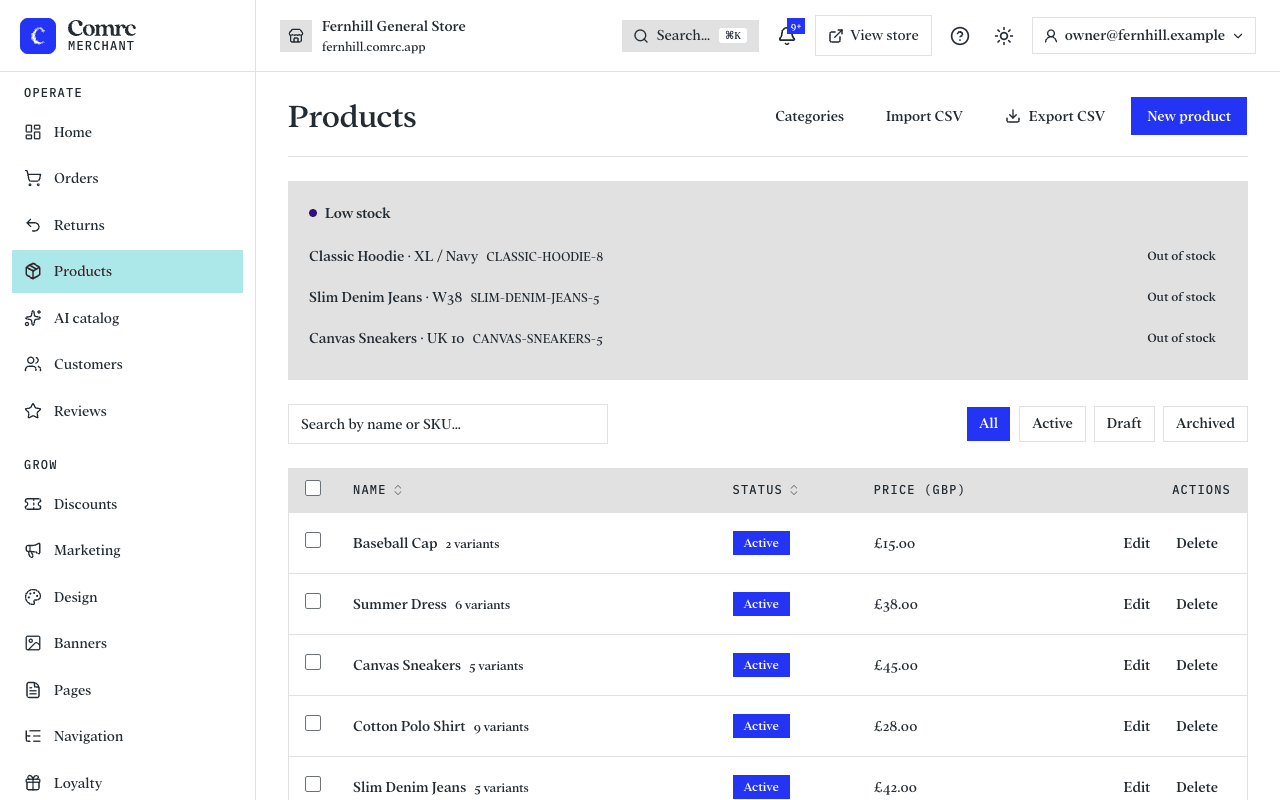
Task: Click the Home sidebar icon
Action: 33,132
